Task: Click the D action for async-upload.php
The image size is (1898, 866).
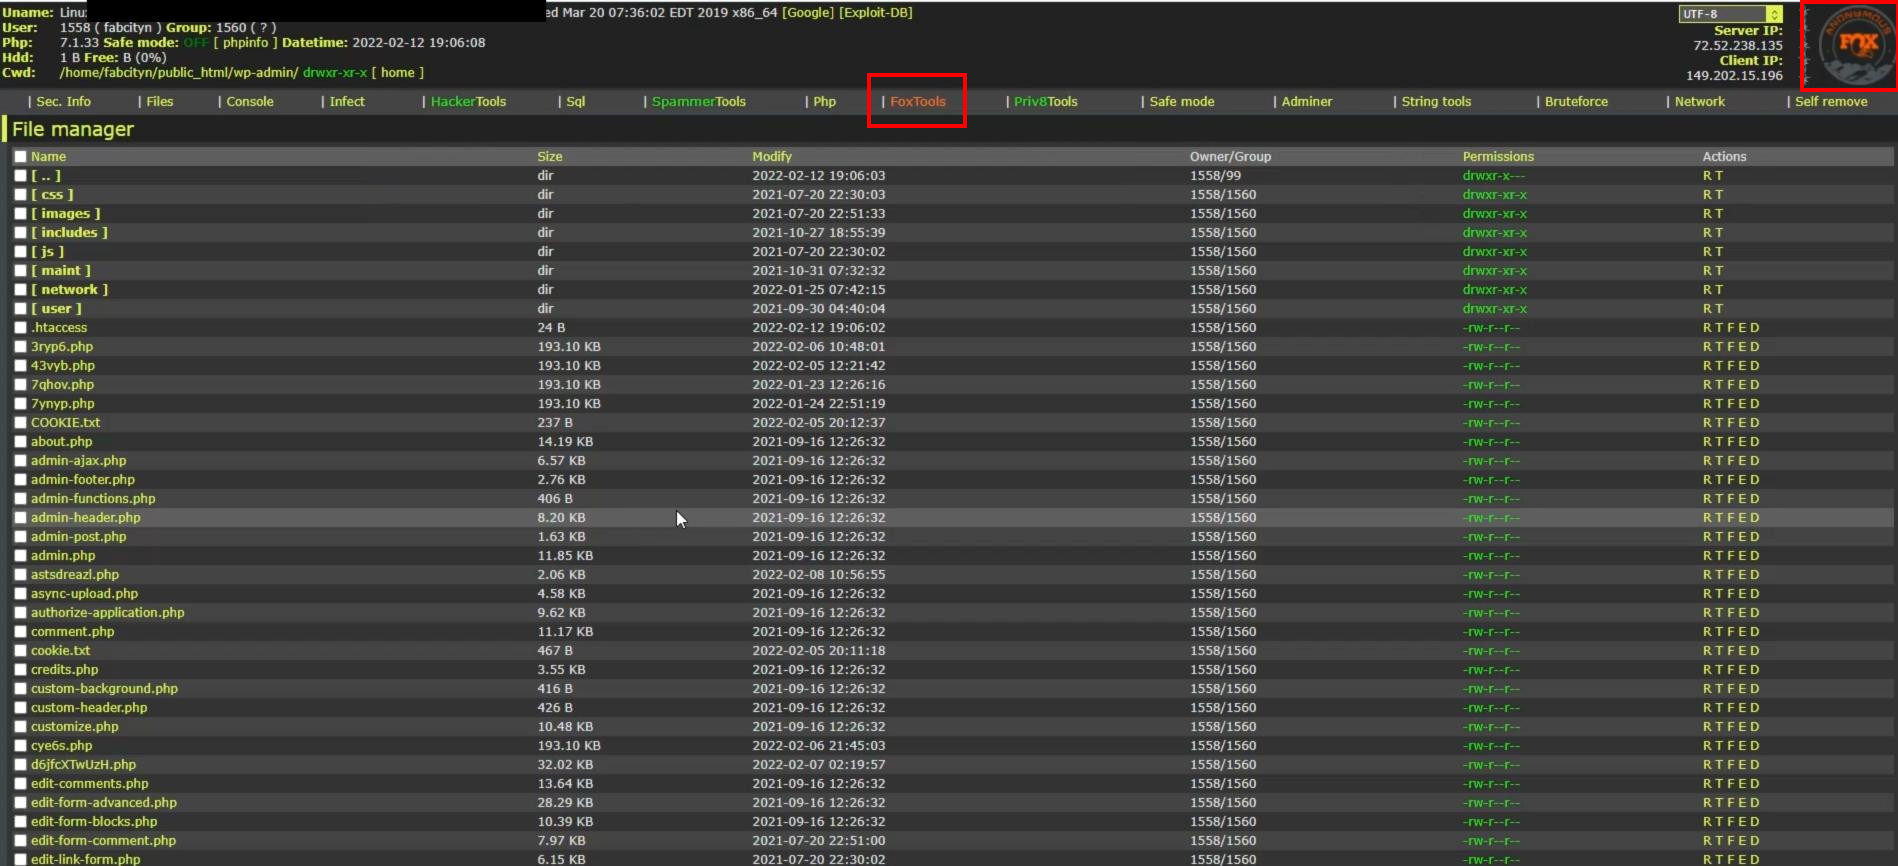Action: tap(1755, 593)
